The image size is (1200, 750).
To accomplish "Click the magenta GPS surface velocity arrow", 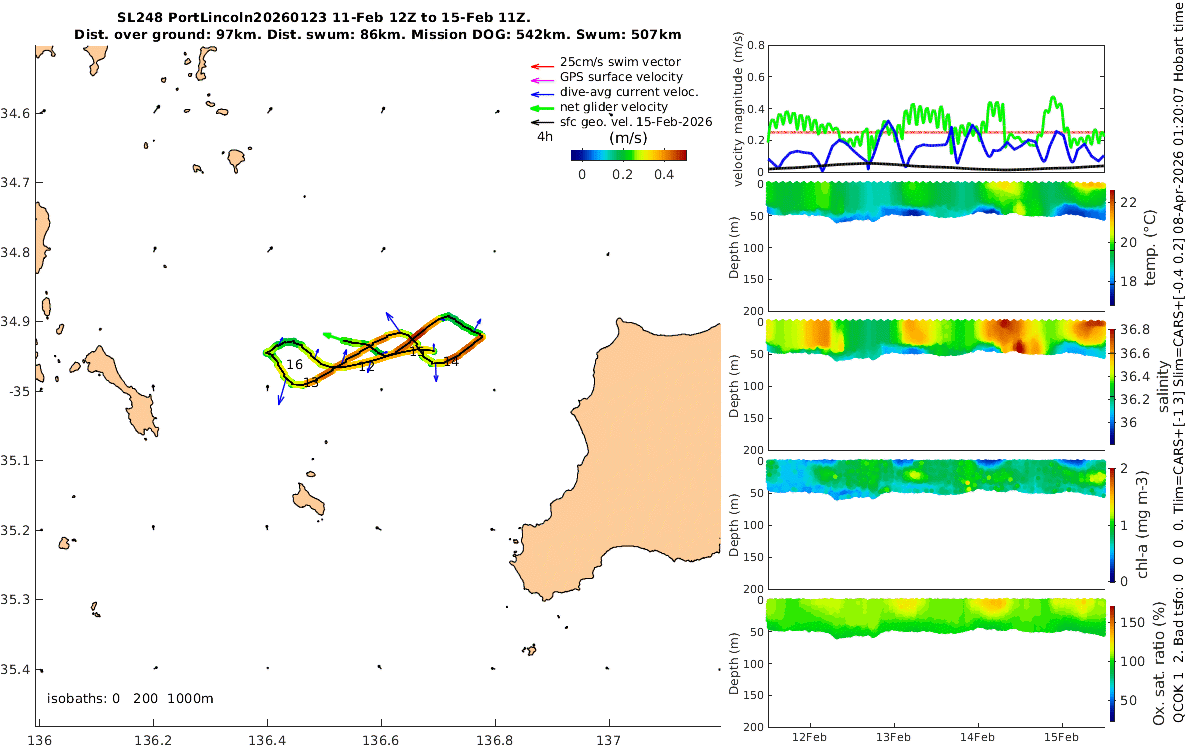I will 540,77.
